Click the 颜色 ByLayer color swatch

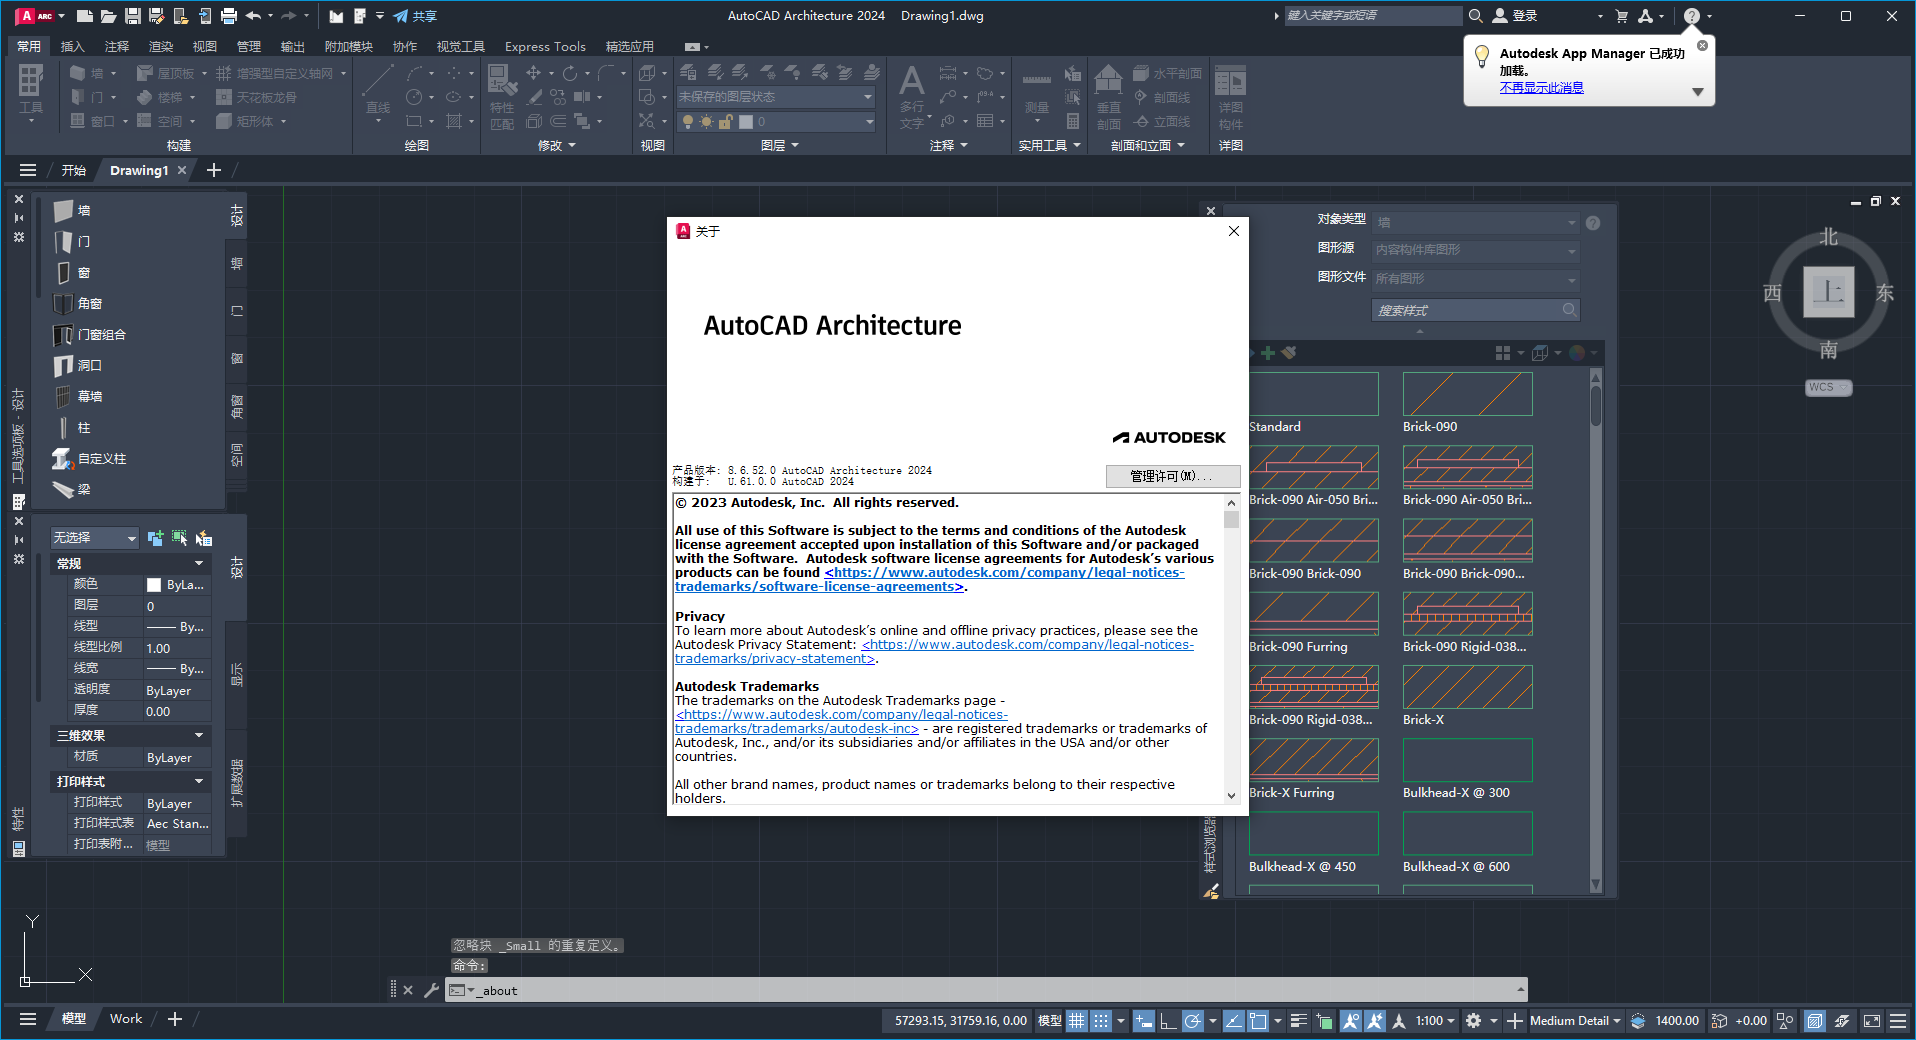[154, 585]
